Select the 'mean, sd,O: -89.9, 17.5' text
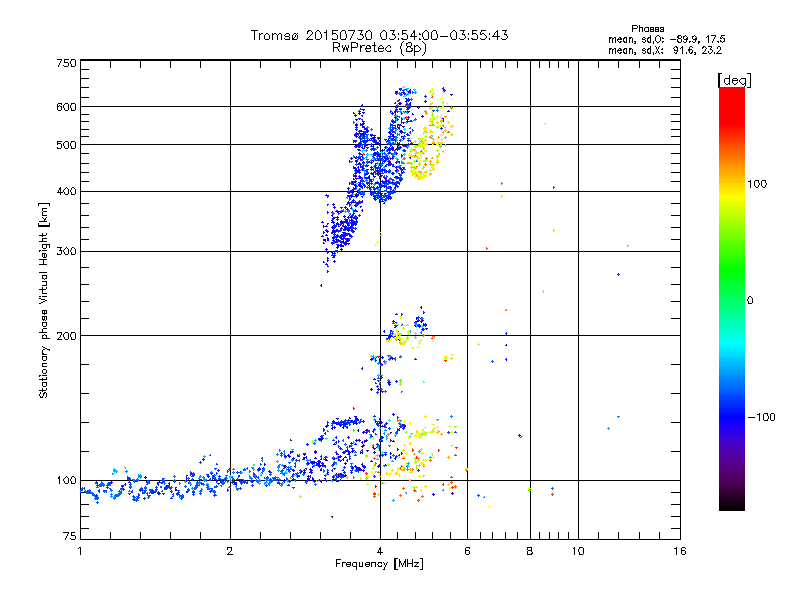The image size is (800, 600). tap(666, 39)
